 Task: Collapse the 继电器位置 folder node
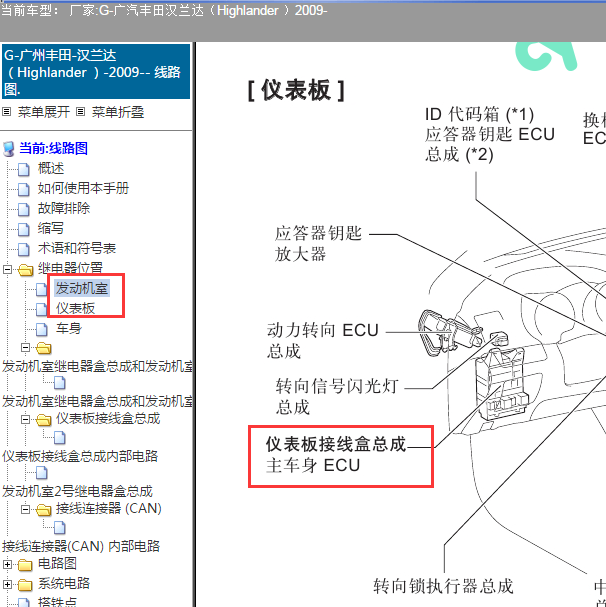click(x=7, y=269)
